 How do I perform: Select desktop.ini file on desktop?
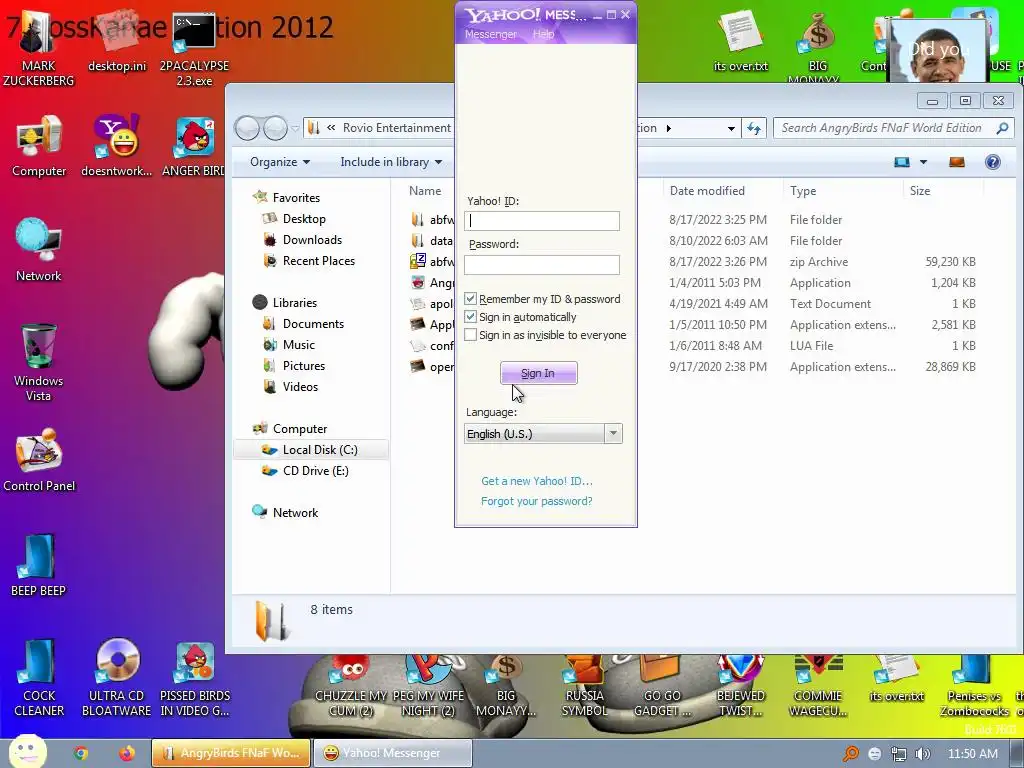pos(117,40)
